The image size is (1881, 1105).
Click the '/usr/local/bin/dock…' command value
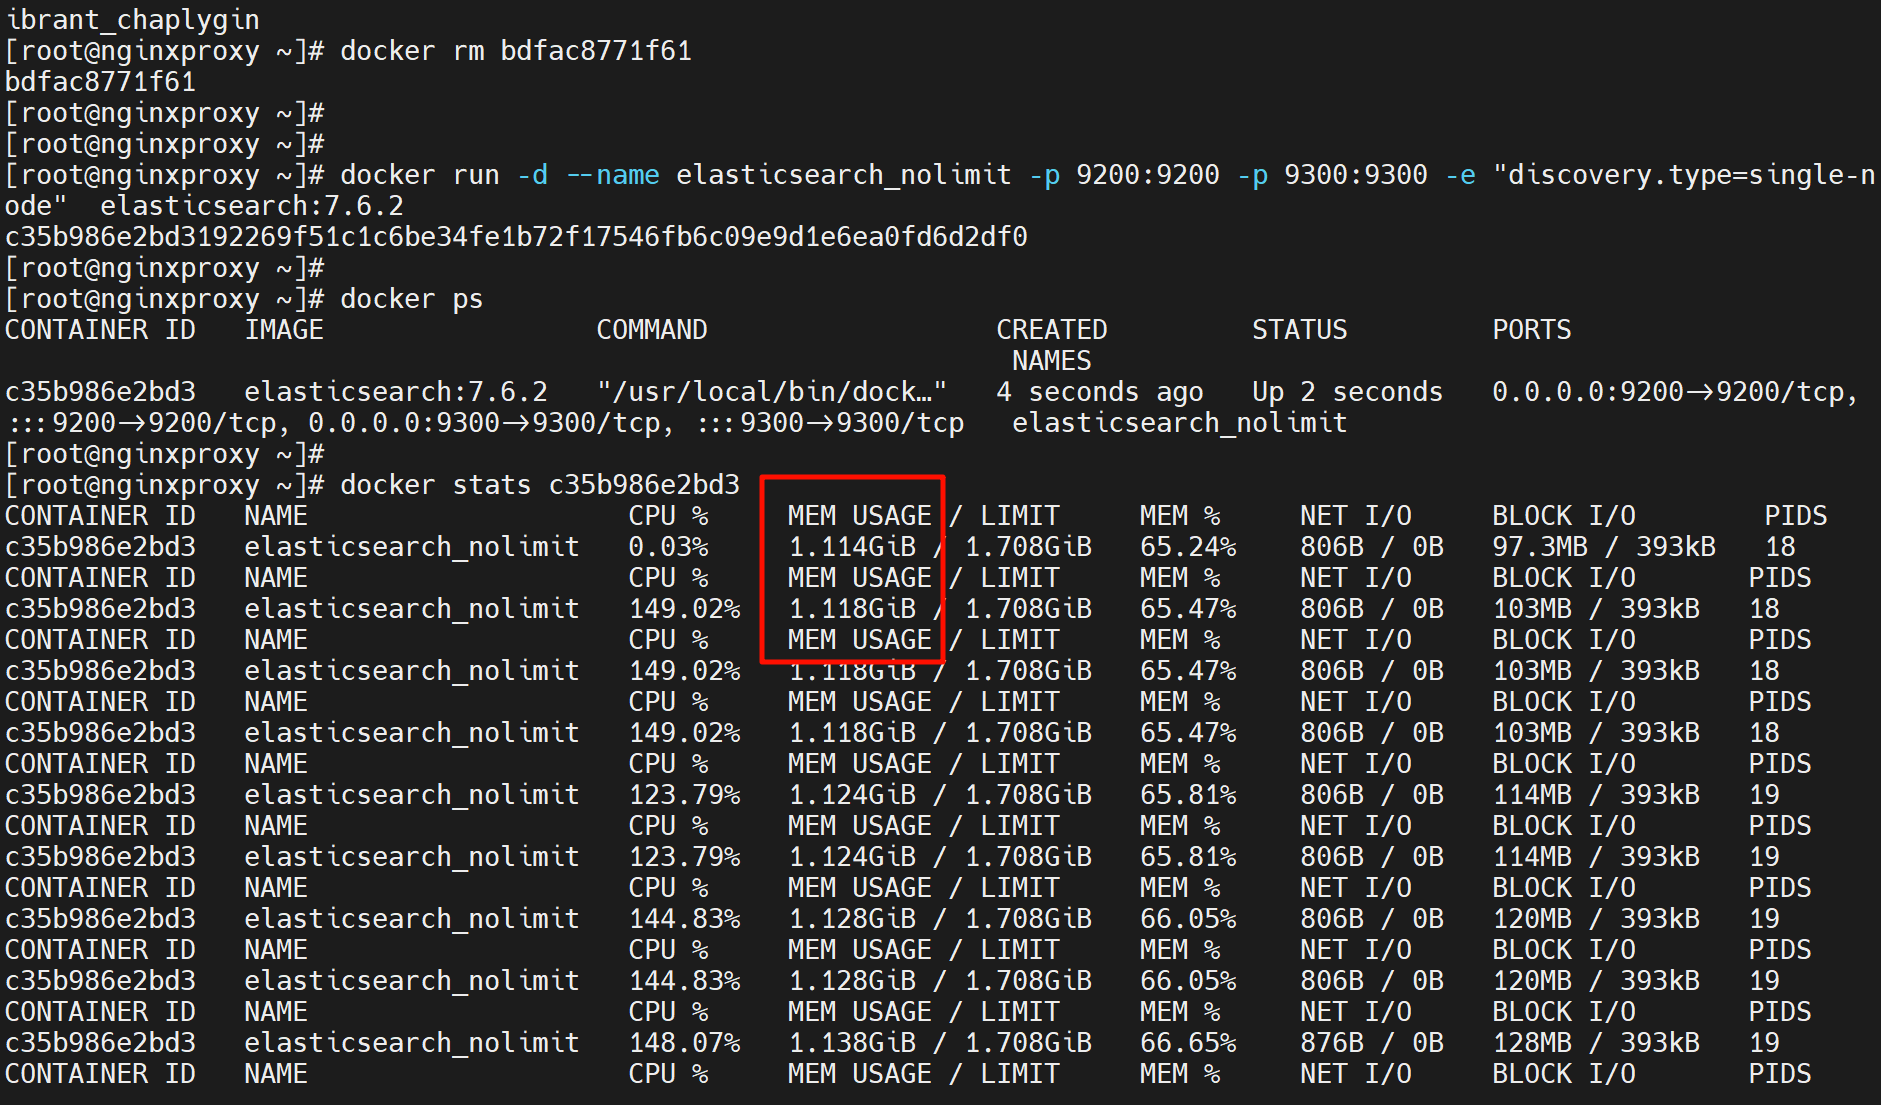point(771,392)
